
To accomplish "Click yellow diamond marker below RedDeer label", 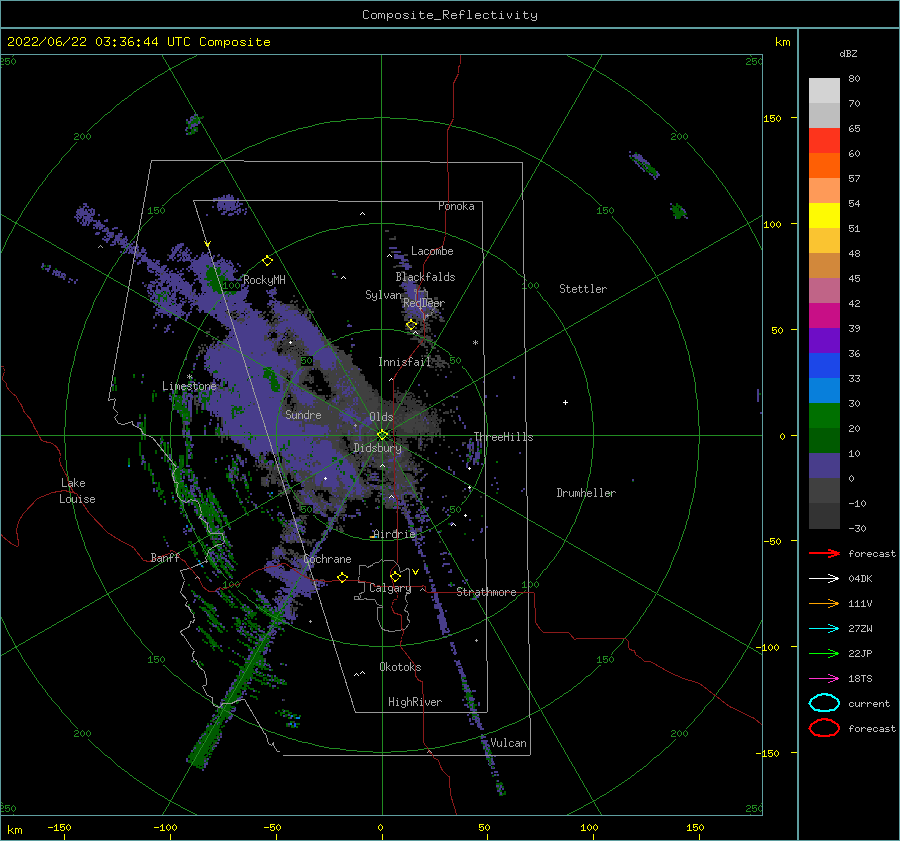I will 411,325.
